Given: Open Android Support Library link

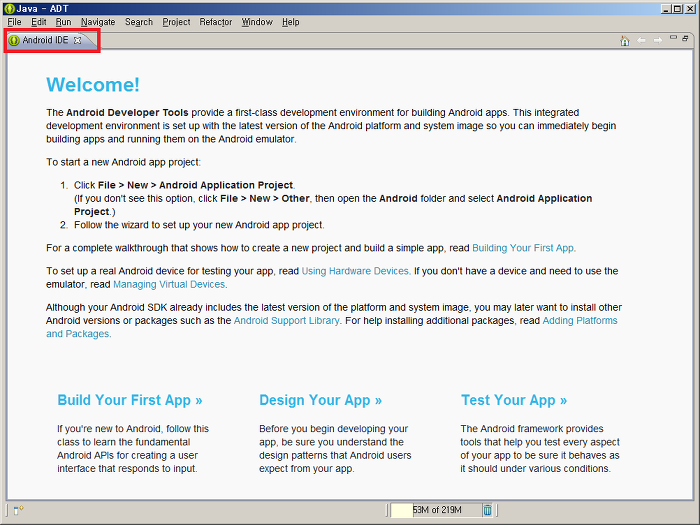Looking at the screenshot, I should (287, 321).
